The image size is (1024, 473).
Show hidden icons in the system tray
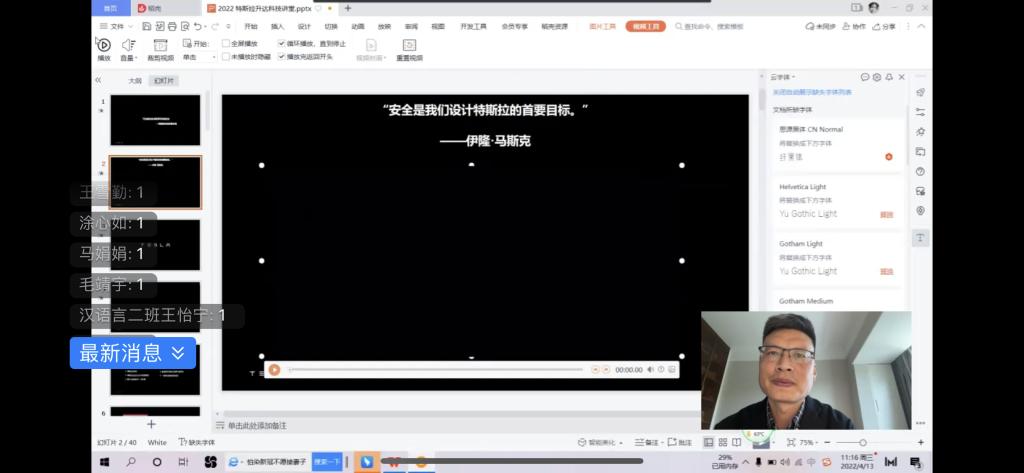click(746, 461)
